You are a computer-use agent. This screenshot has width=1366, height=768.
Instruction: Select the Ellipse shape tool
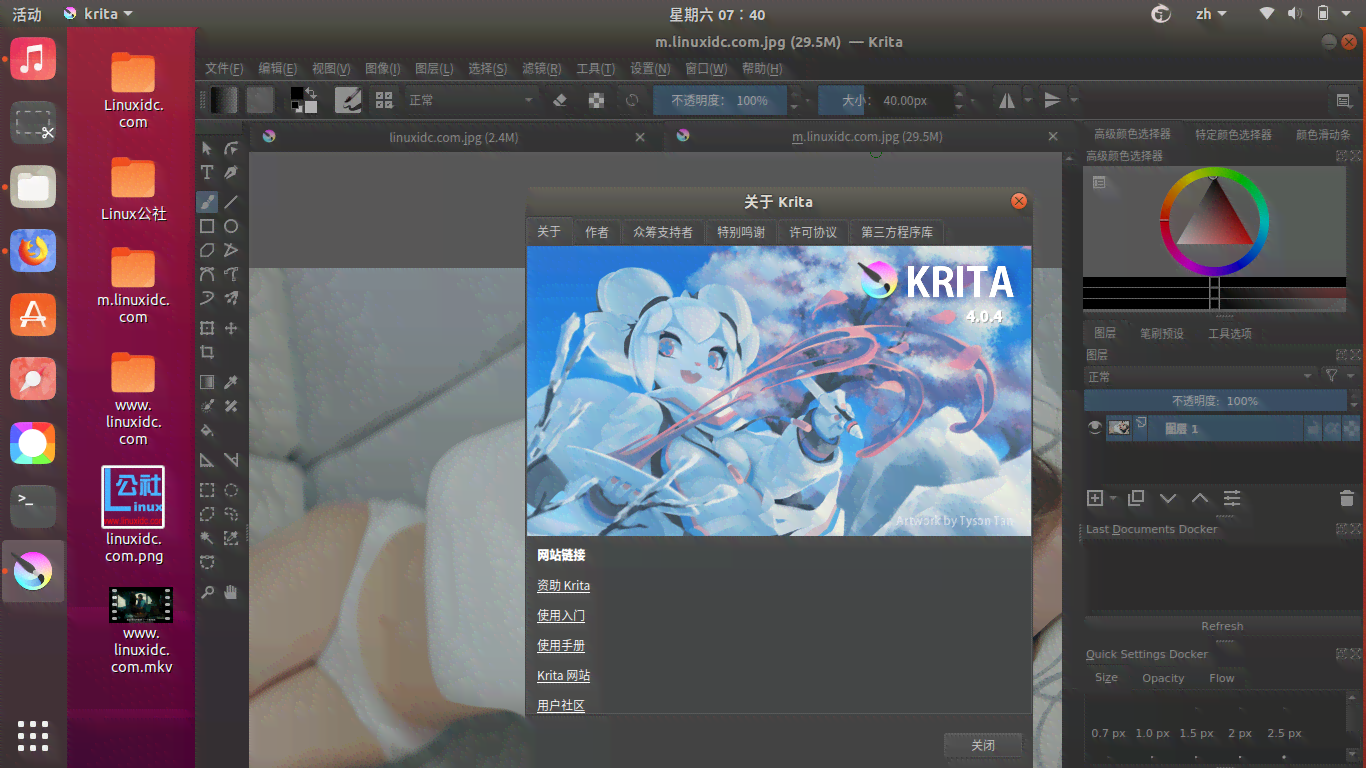(x=231, y=226)
